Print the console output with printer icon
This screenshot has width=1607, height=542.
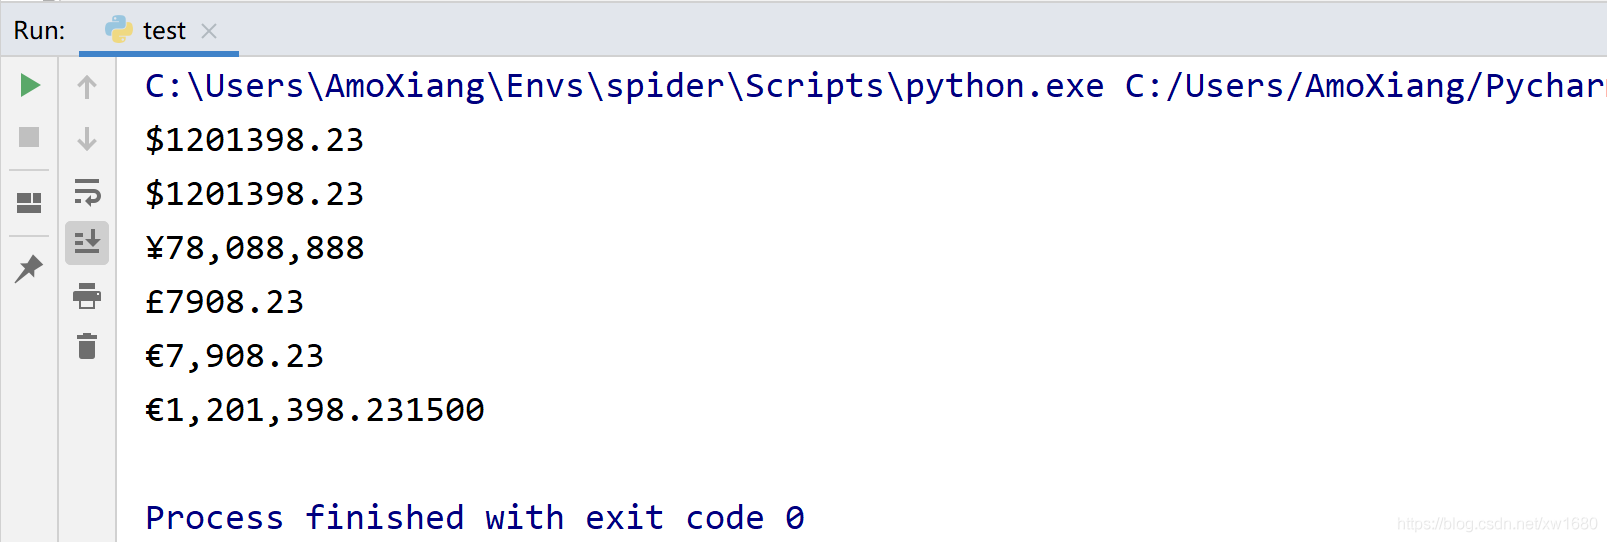coord(87,295)
